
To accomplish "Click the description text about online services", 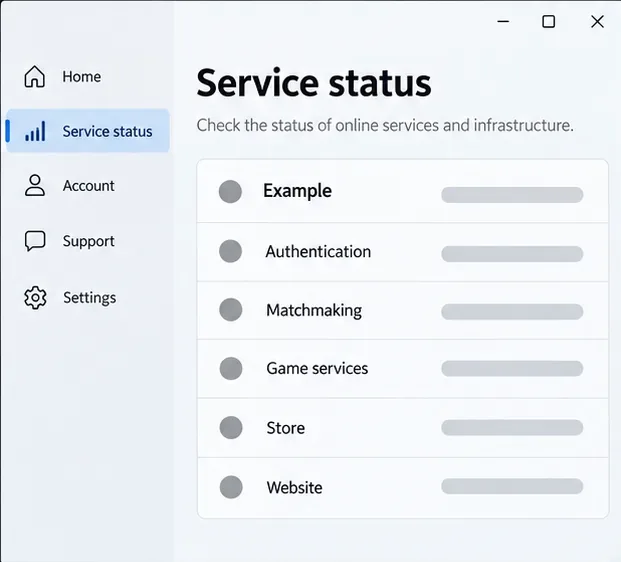I will click(x=385, y=126).
